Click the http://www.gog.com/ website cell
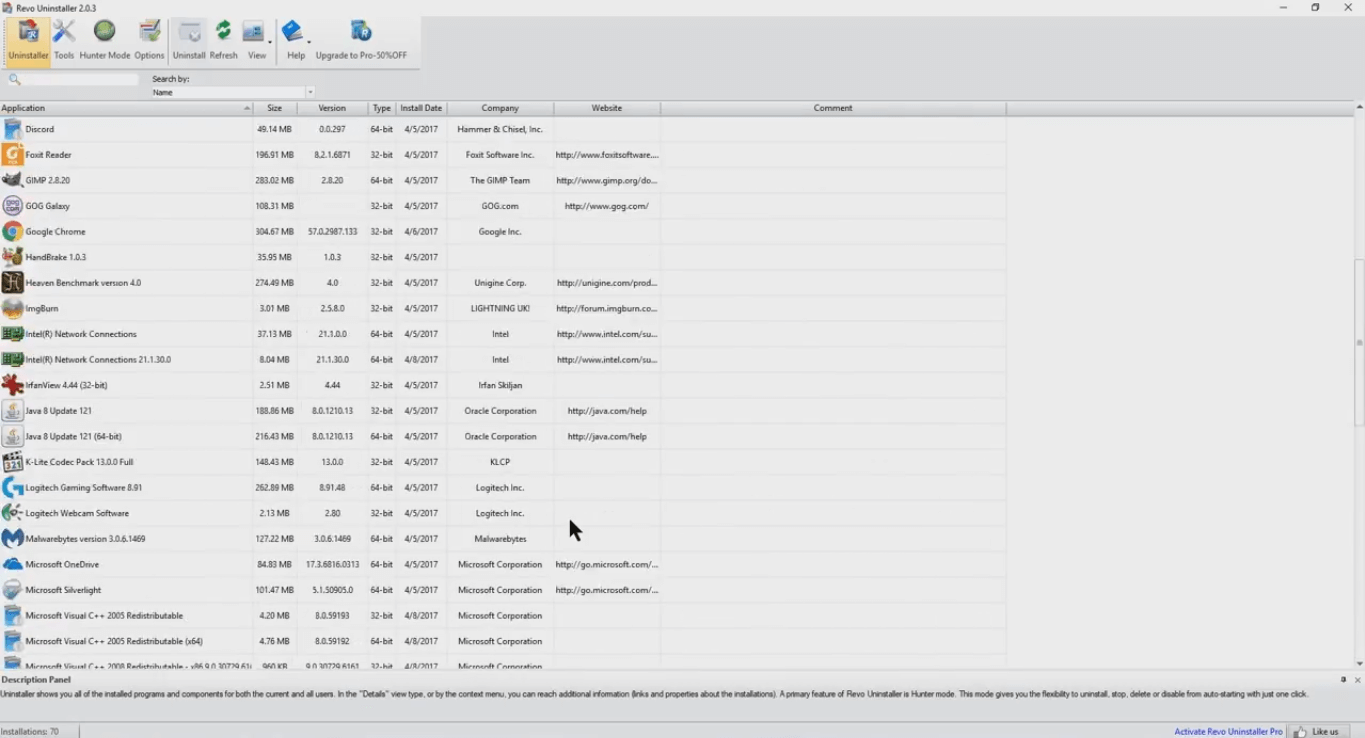 tap(607, 206)
